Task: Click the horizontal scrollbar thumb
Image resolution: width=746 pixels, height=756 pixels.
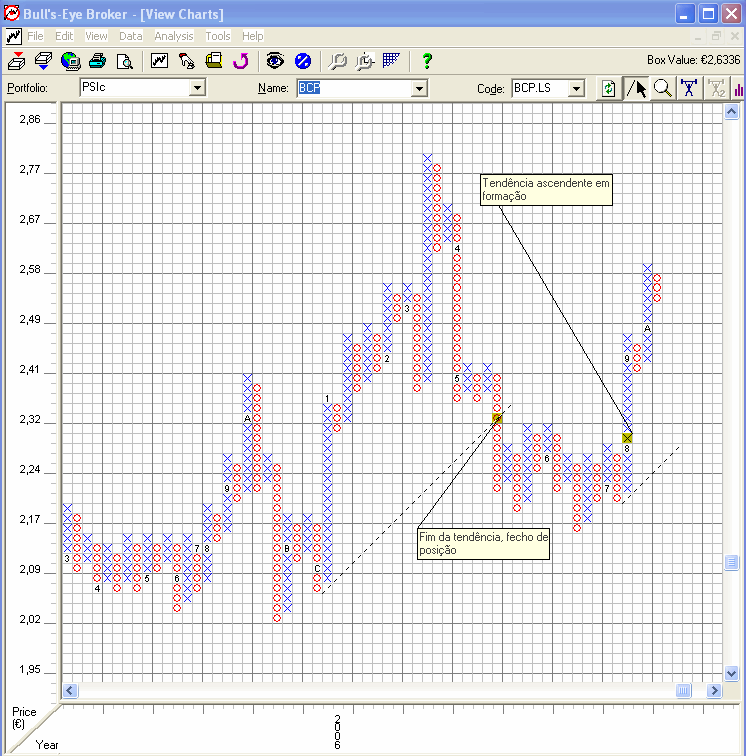Action: click(683, 690)
